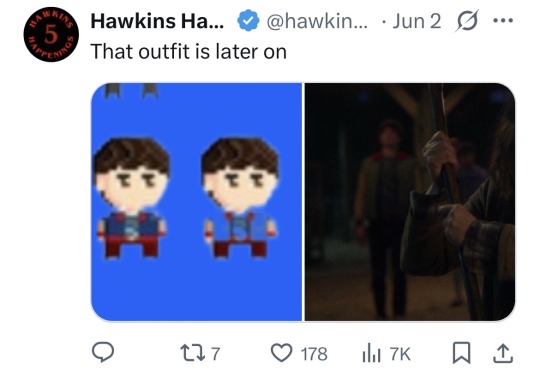The height and width of the screenshot is (382, 540).
Task: Click the blue verified badge
Action: (x=248, y=21)
